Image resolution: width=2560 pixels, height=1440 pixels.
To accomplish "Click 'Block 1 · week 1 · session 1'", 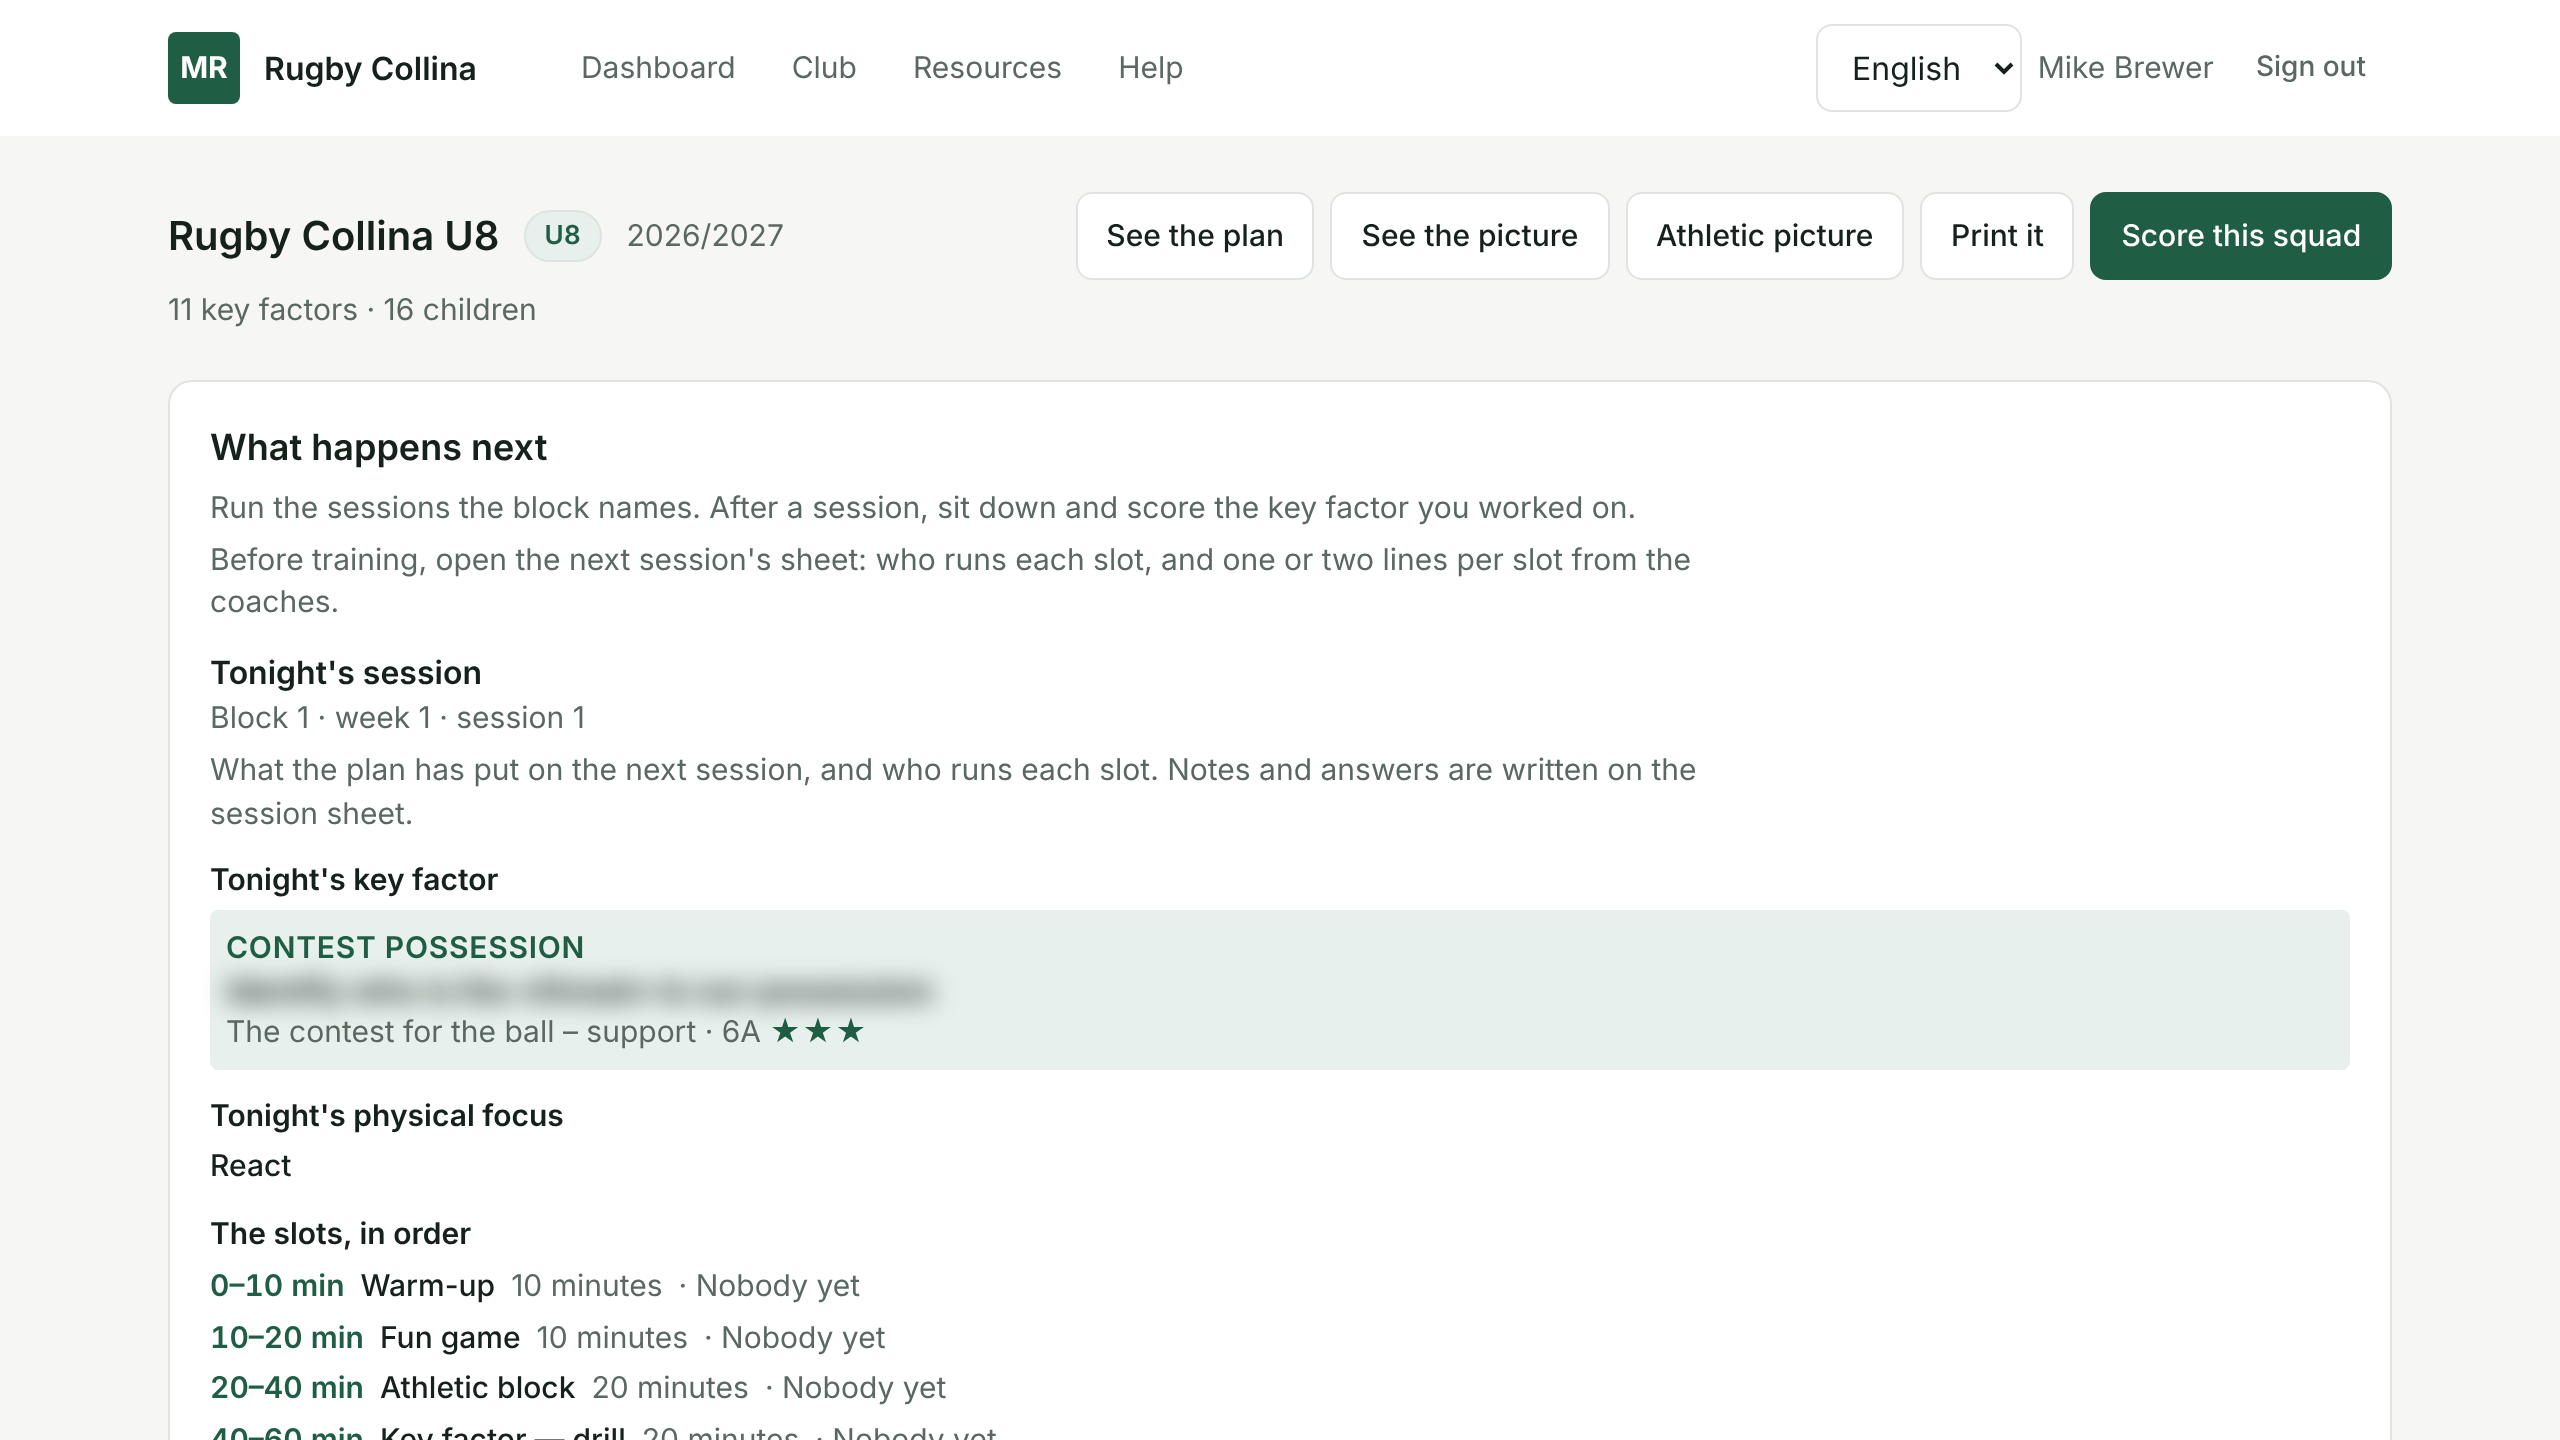I will click(x=398, y=718).
